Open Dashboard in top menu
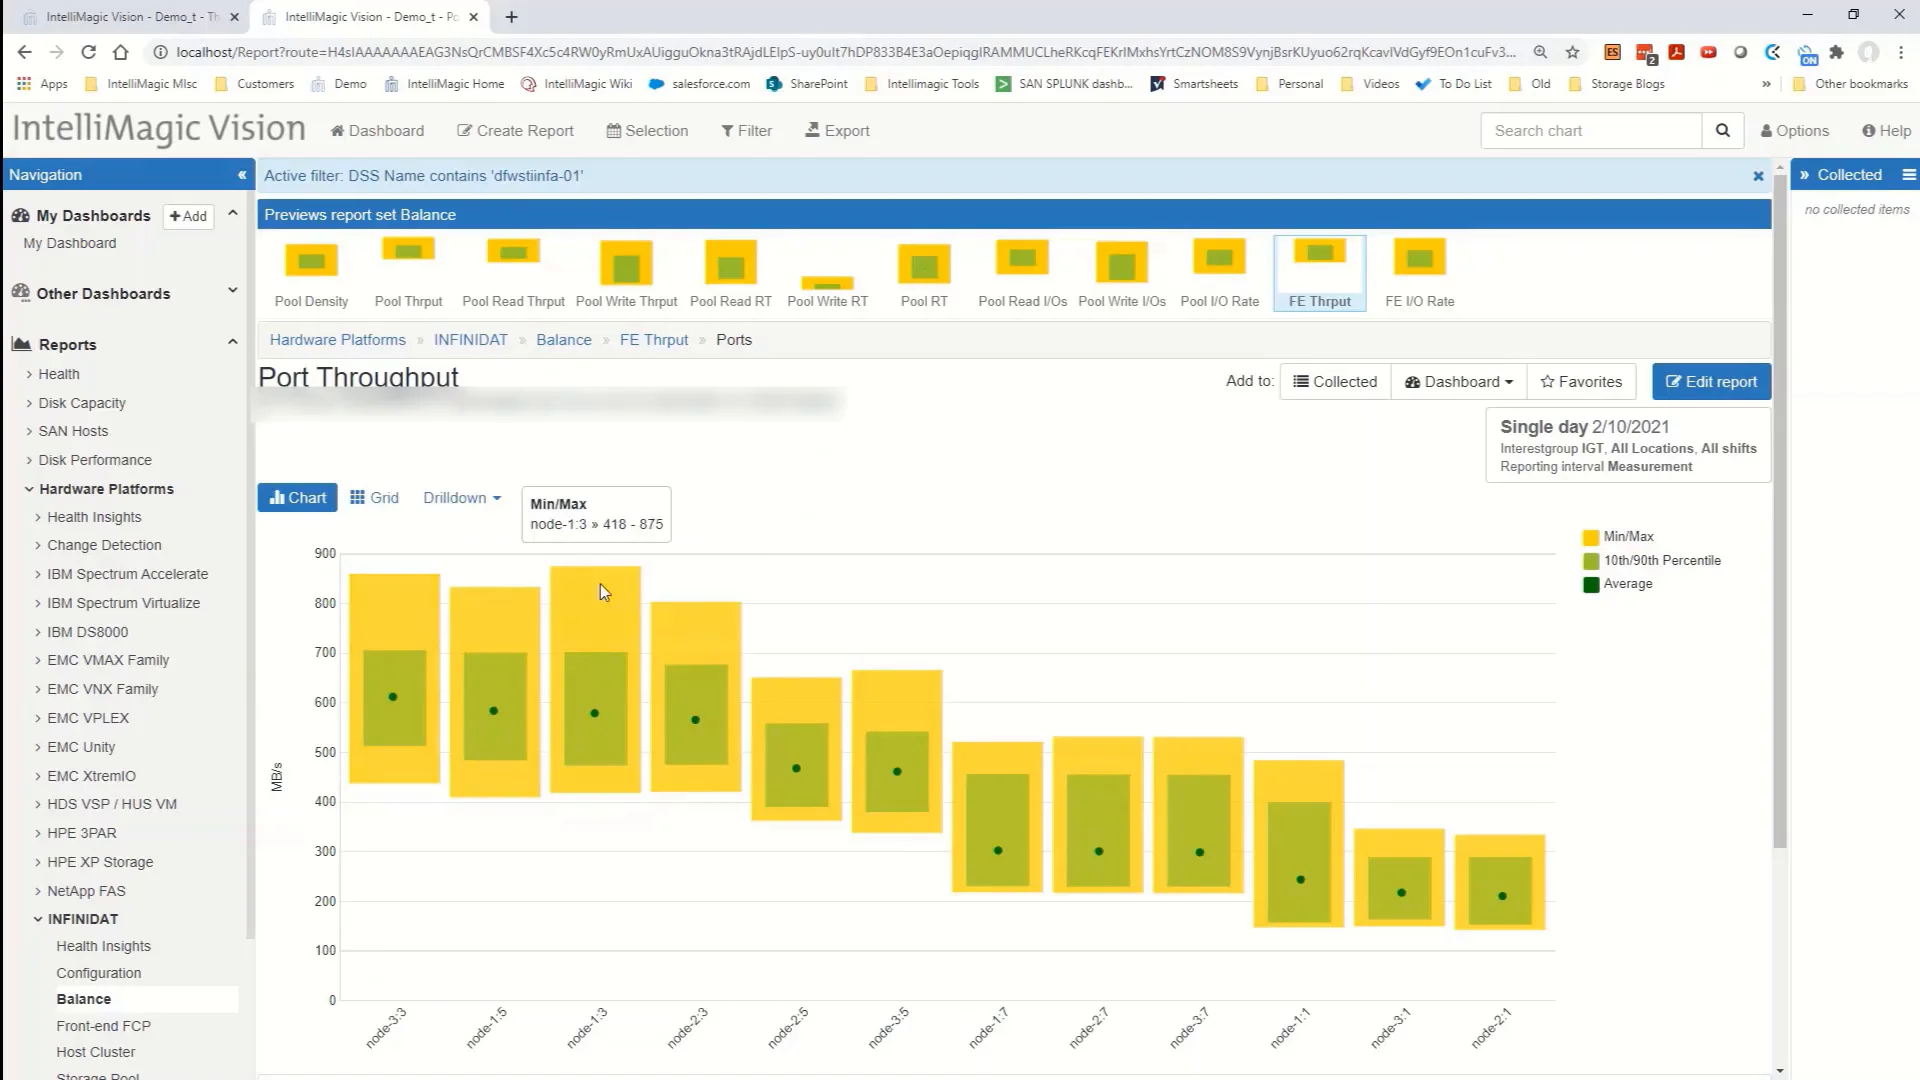The height and width of the screenshot is (1080, 1920). click(x=377, y=131)
